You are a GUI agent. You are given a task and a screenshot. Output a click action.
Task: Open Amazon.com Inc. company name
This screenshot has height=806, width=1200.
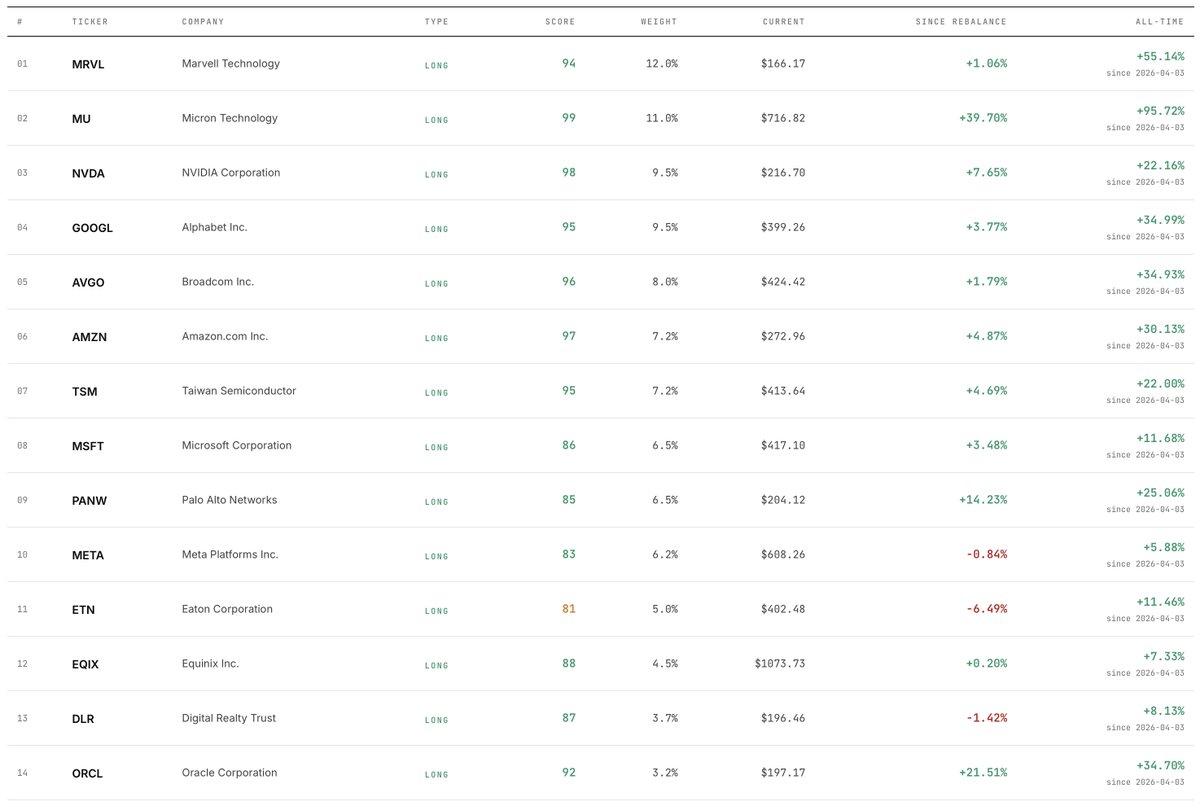pos(225,336)
